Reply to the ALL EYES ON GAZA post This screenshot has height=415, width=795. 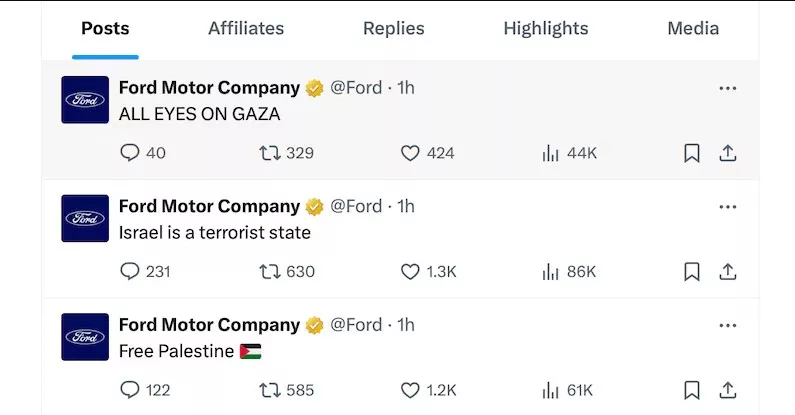tap(130, 153)
